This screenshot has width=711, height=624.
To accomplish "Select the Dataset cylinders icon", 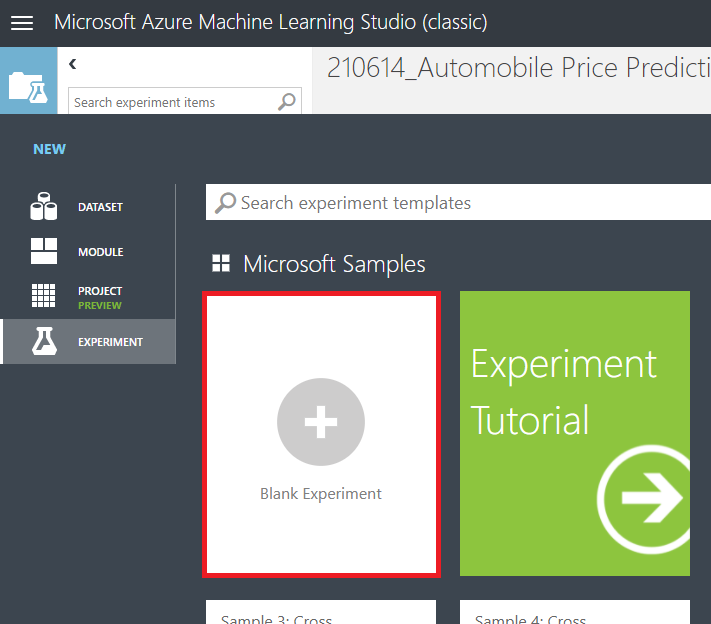I will (44, 206).
